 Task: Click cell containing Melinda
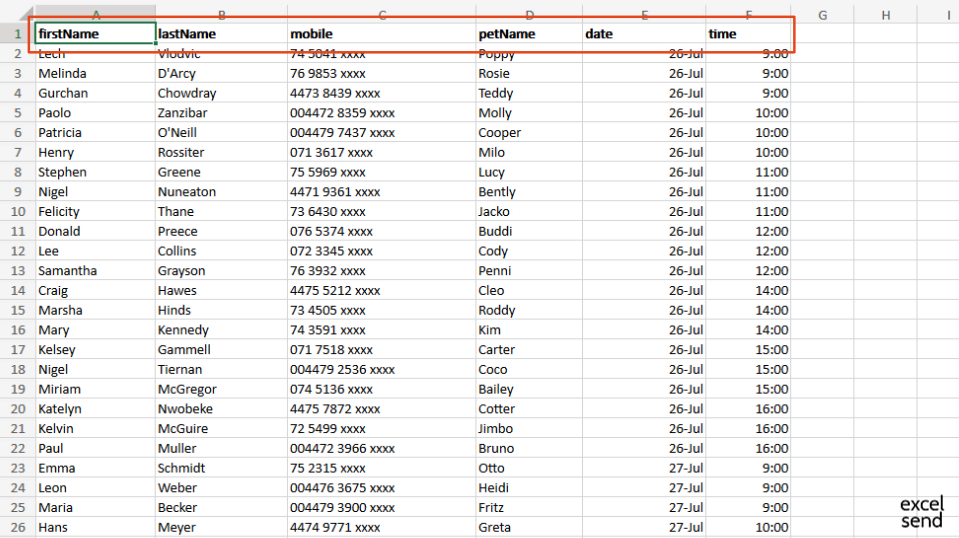point(95,73)
